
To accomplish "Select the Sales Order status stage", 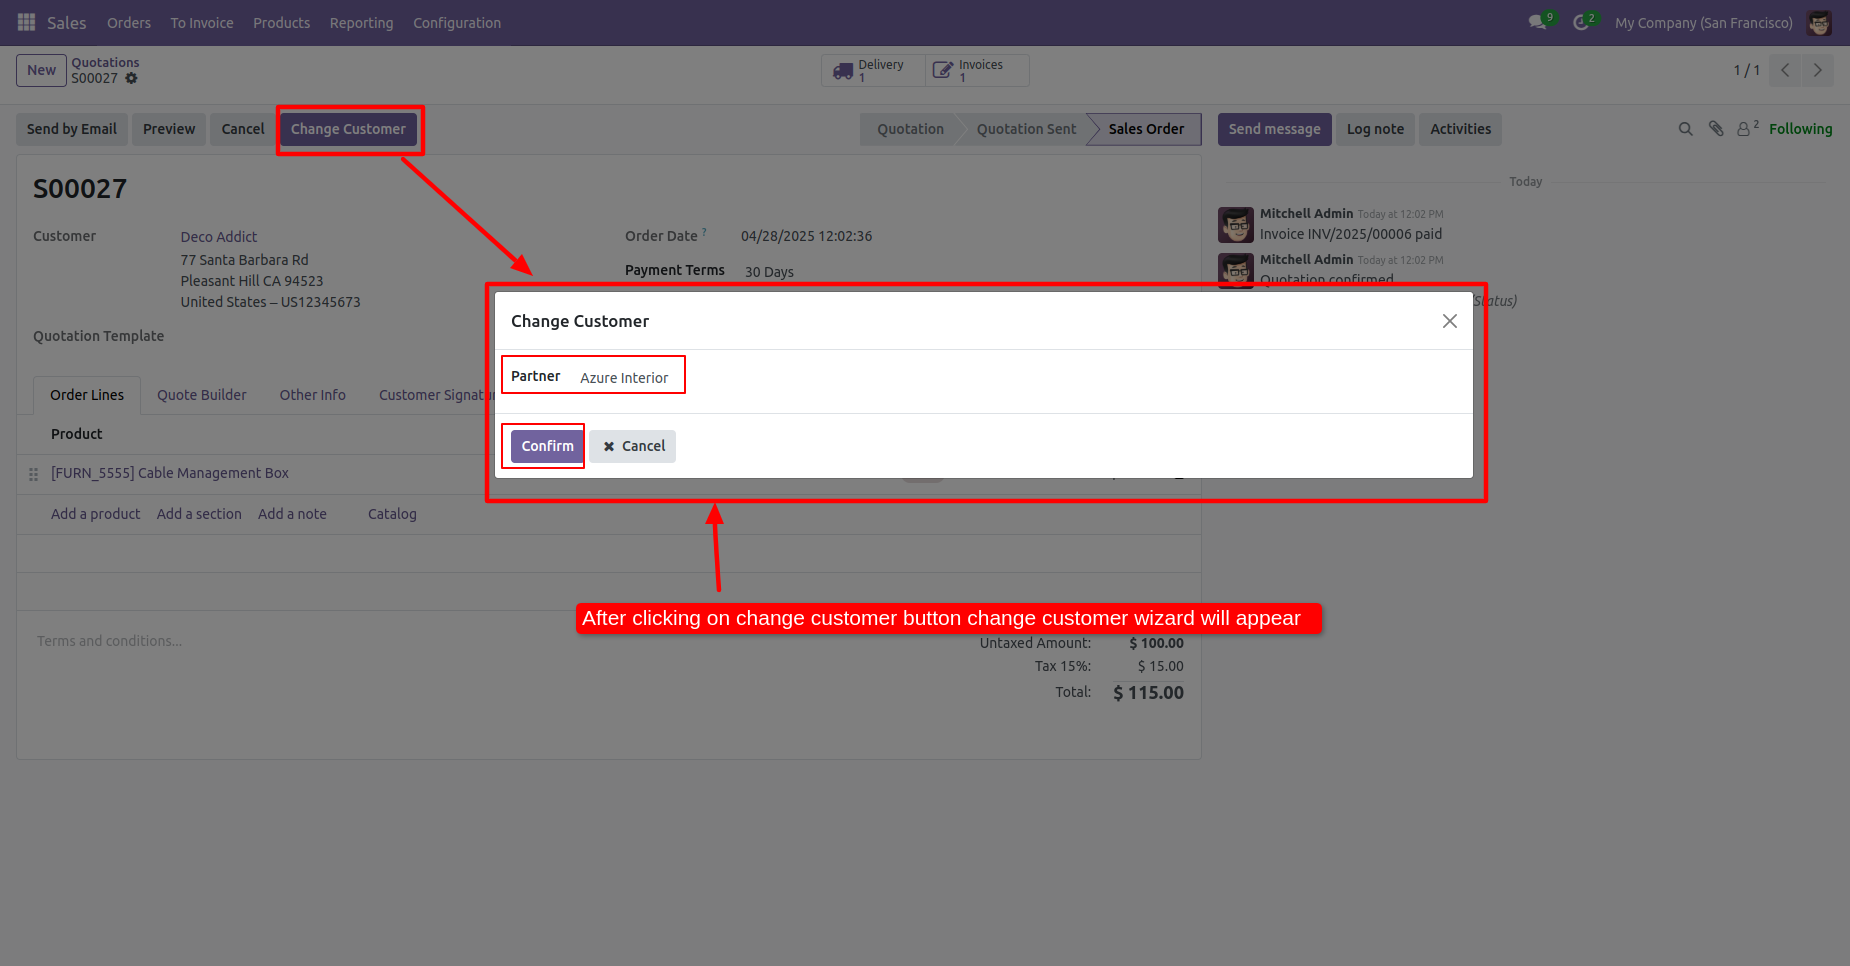I will coord(1146,129).
